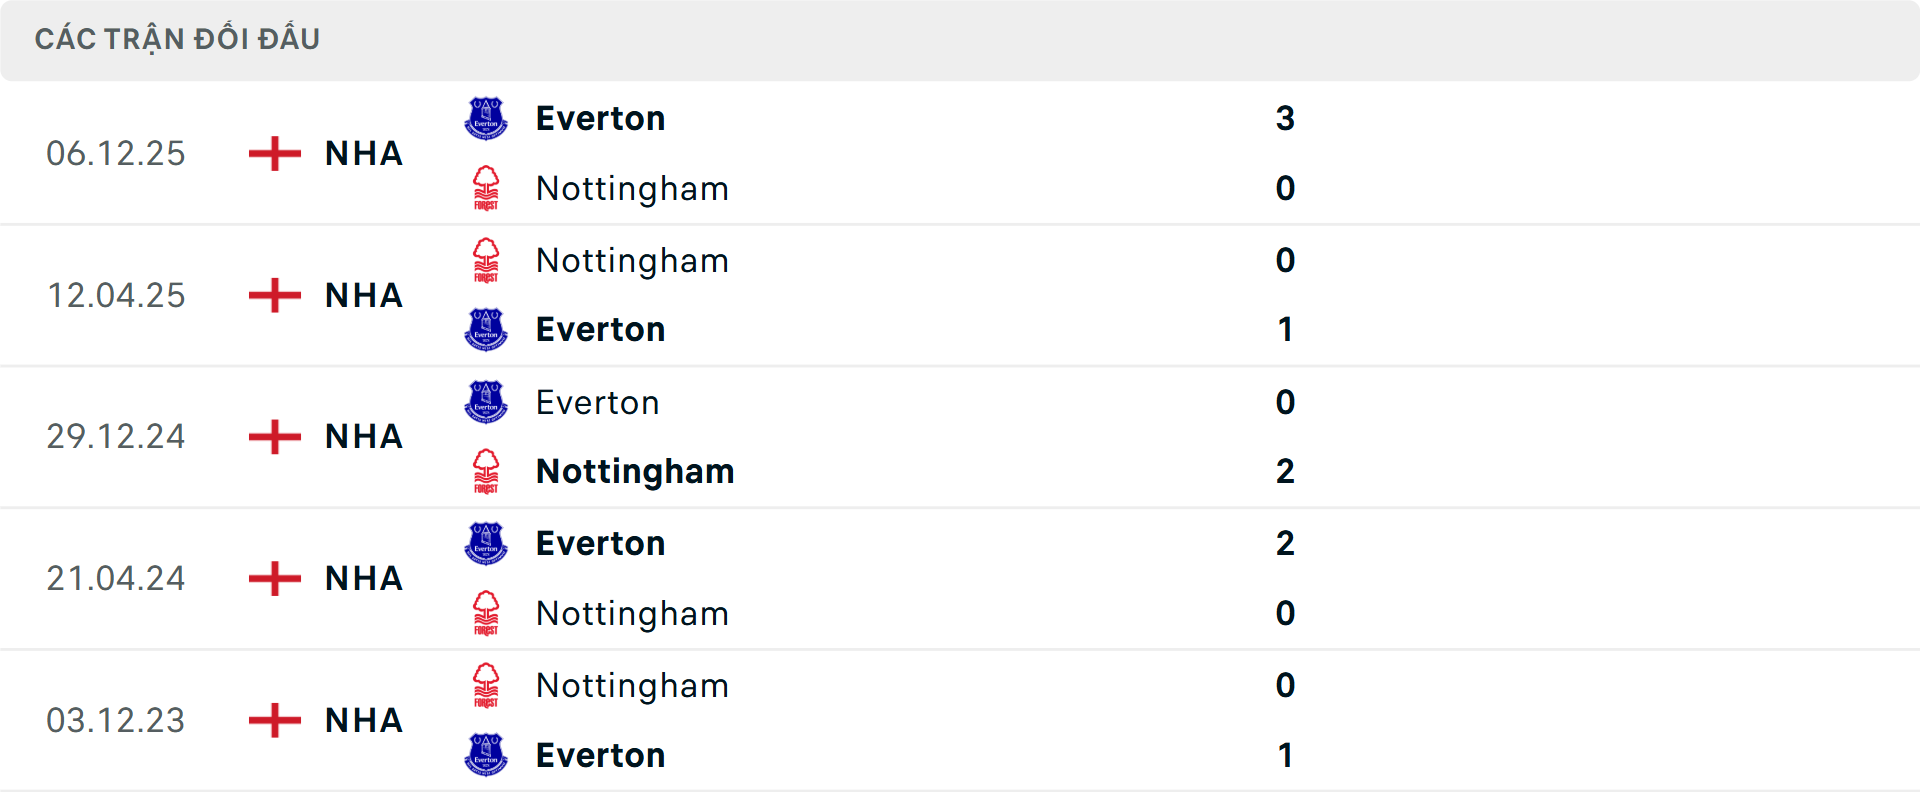Click the Nottingham team name in the 12.04.25 match
Screen dimensions: 1920x792
(x=632, y=260)
